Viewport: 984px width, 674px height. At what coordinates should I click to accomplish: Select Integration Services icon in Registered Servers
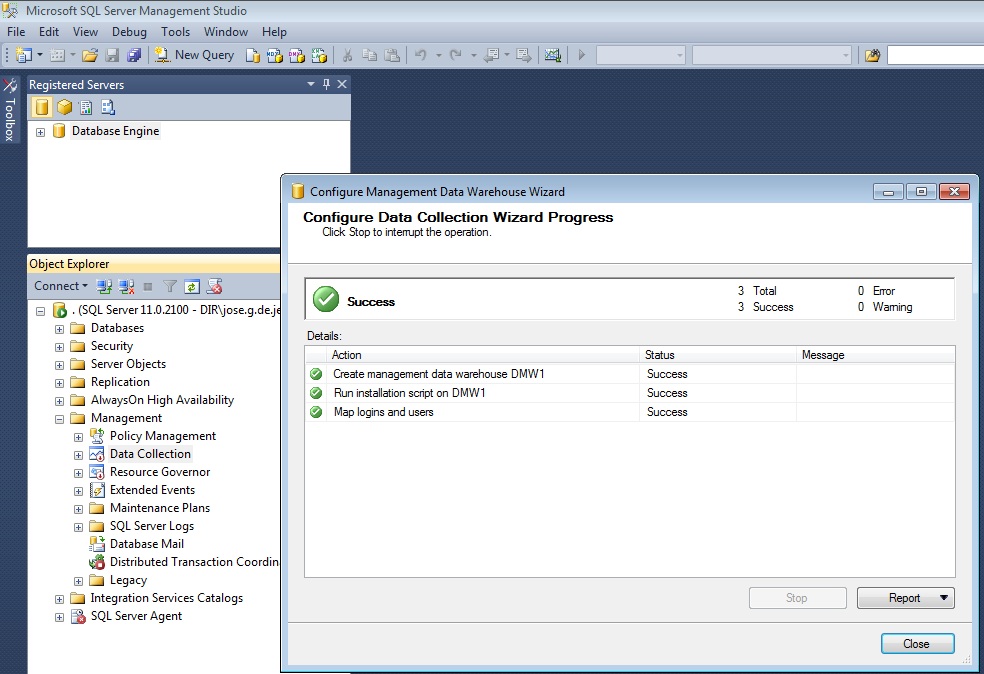pyautogui.click(x=107, y=107)
